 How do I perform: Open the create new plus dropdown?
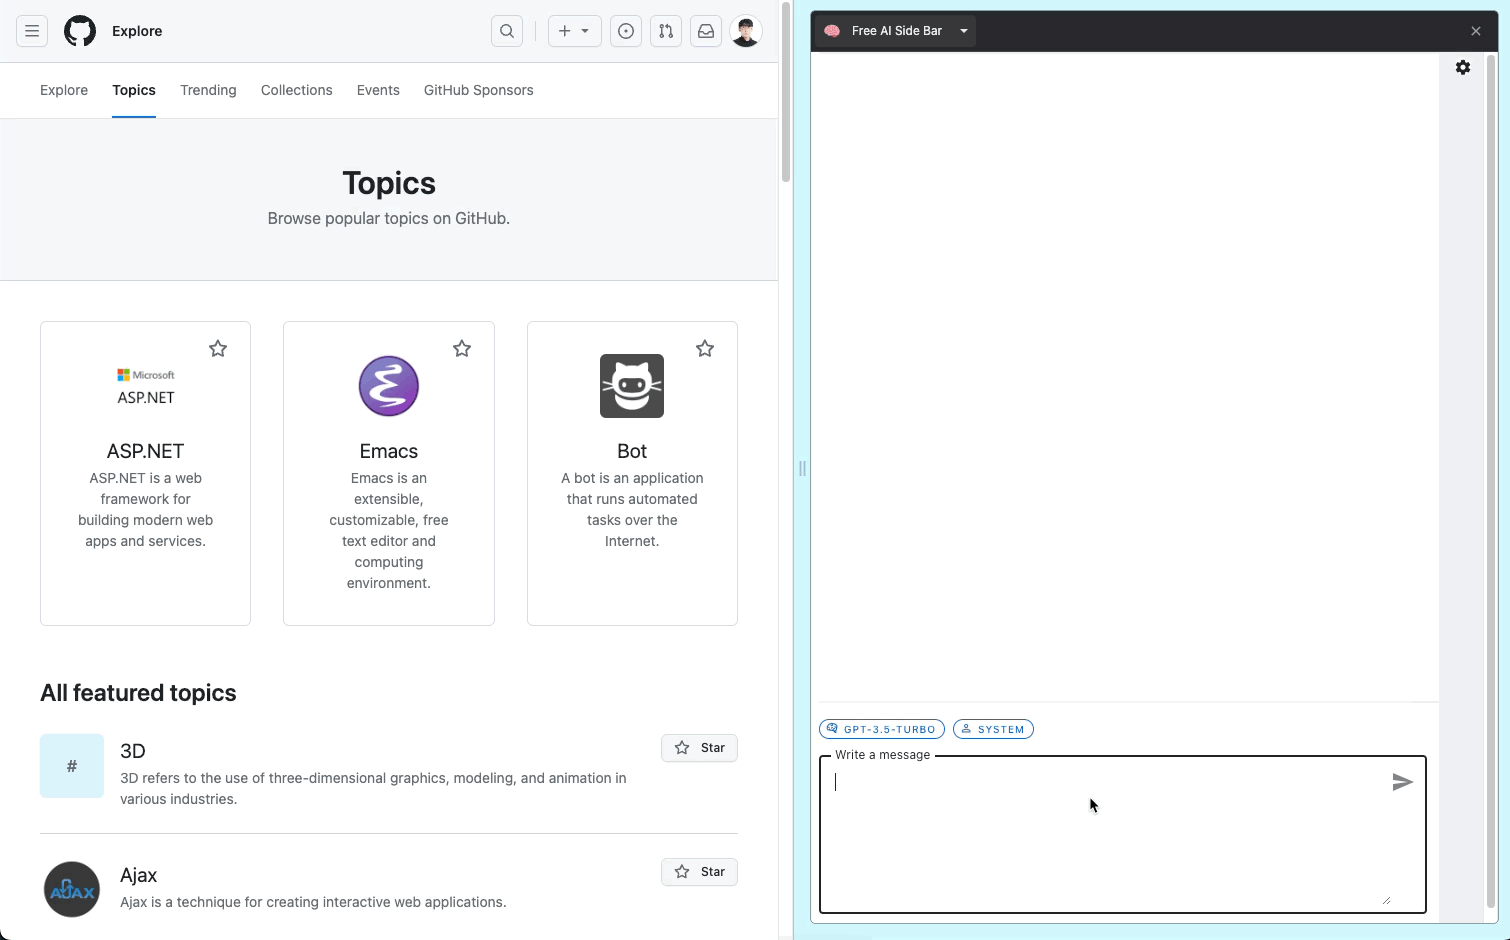point(574,31)
